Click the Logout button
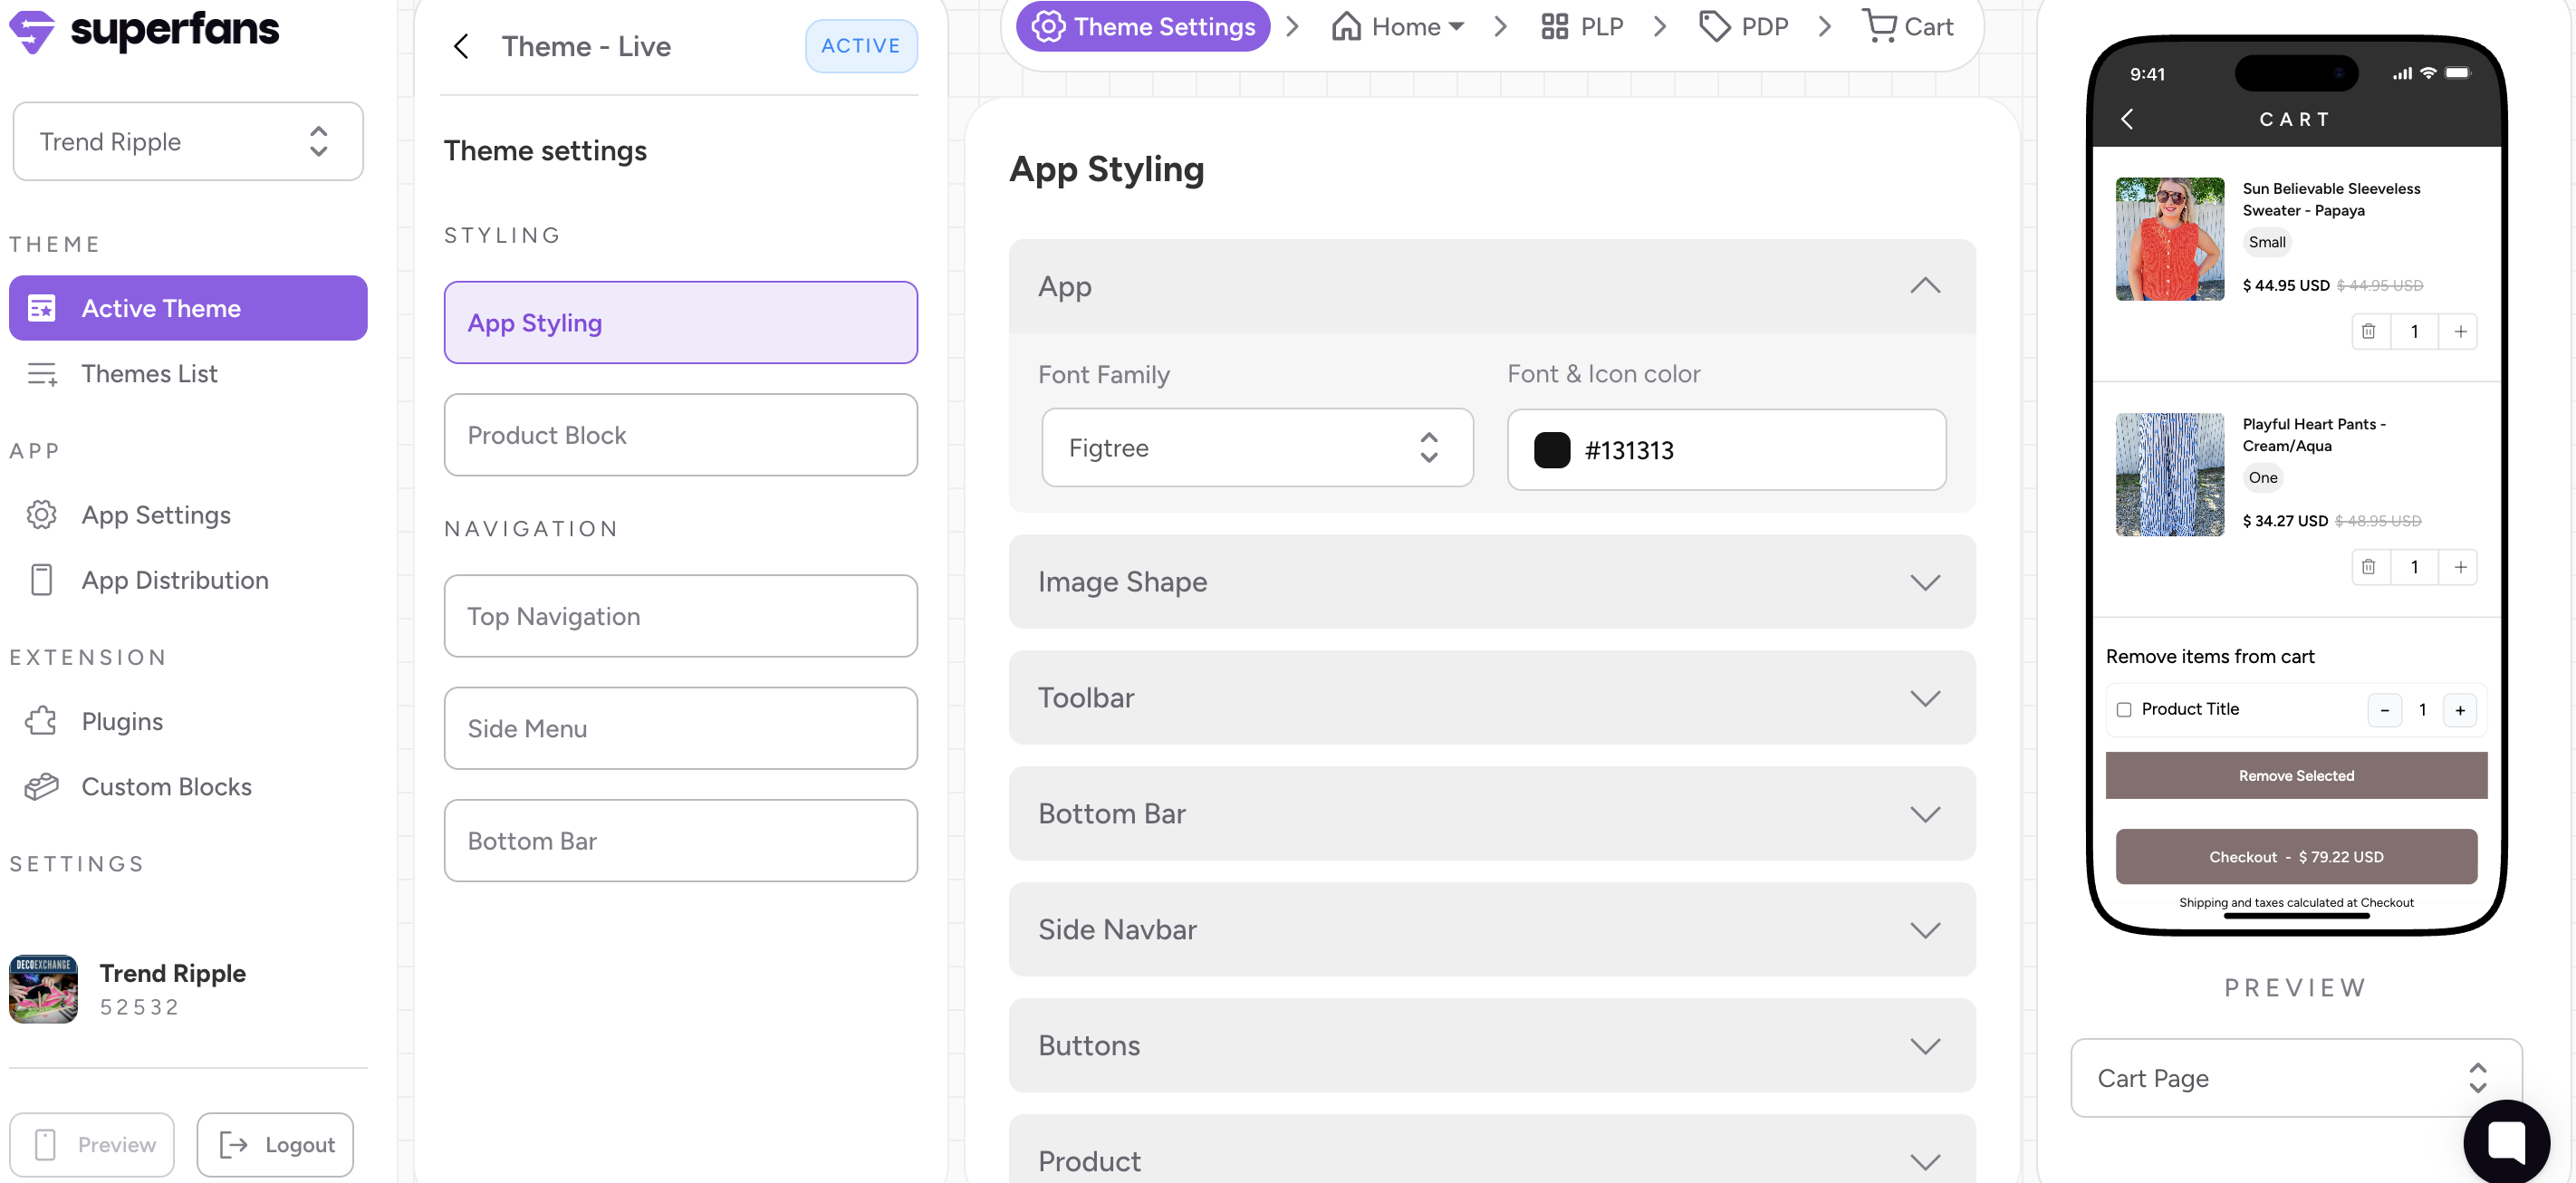 275,1144
